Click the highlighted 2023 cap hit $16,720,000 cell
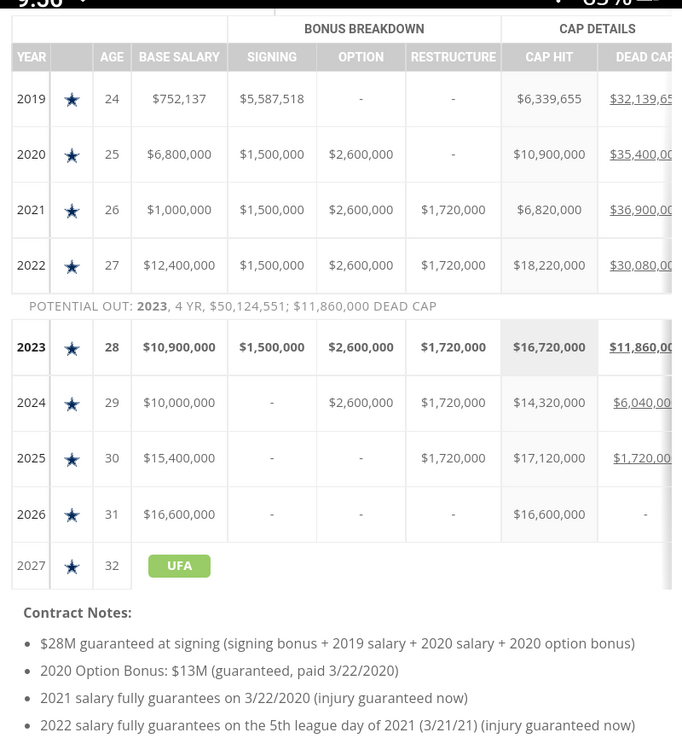Image resolution: width=682 pixels, height=750 pixels. click(549, 347)
